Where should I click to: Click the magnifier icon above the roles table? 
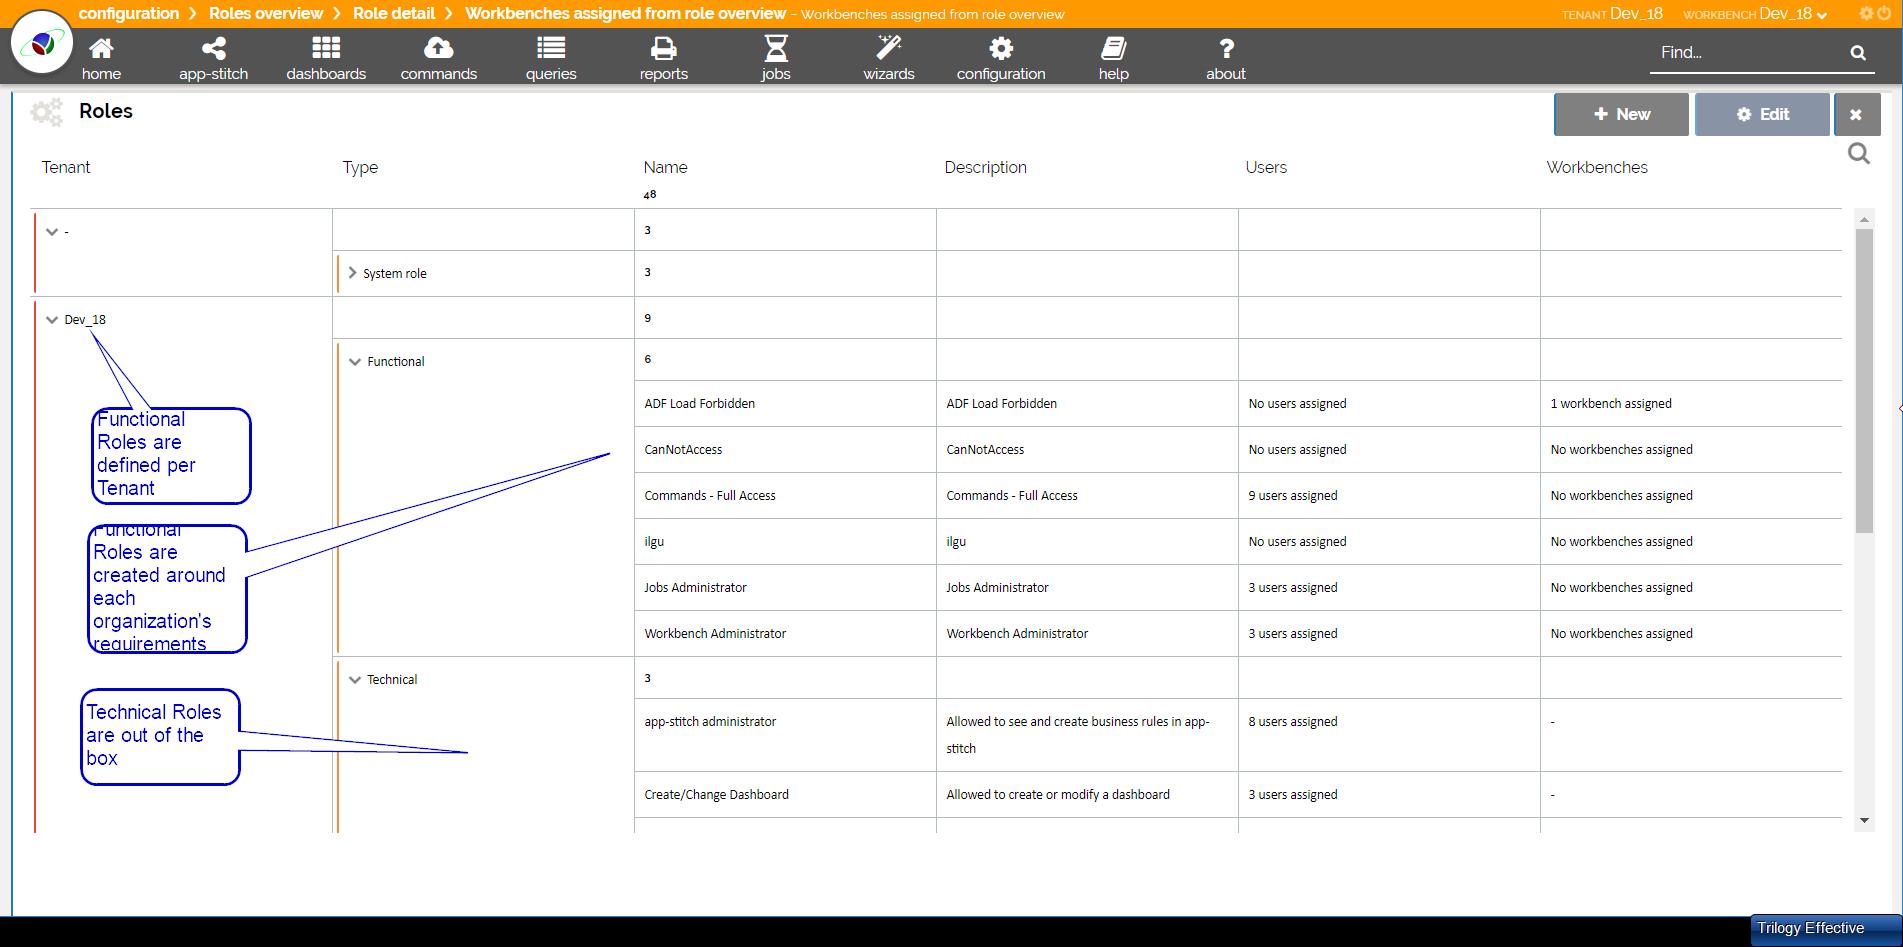[x=1858, y=154]
